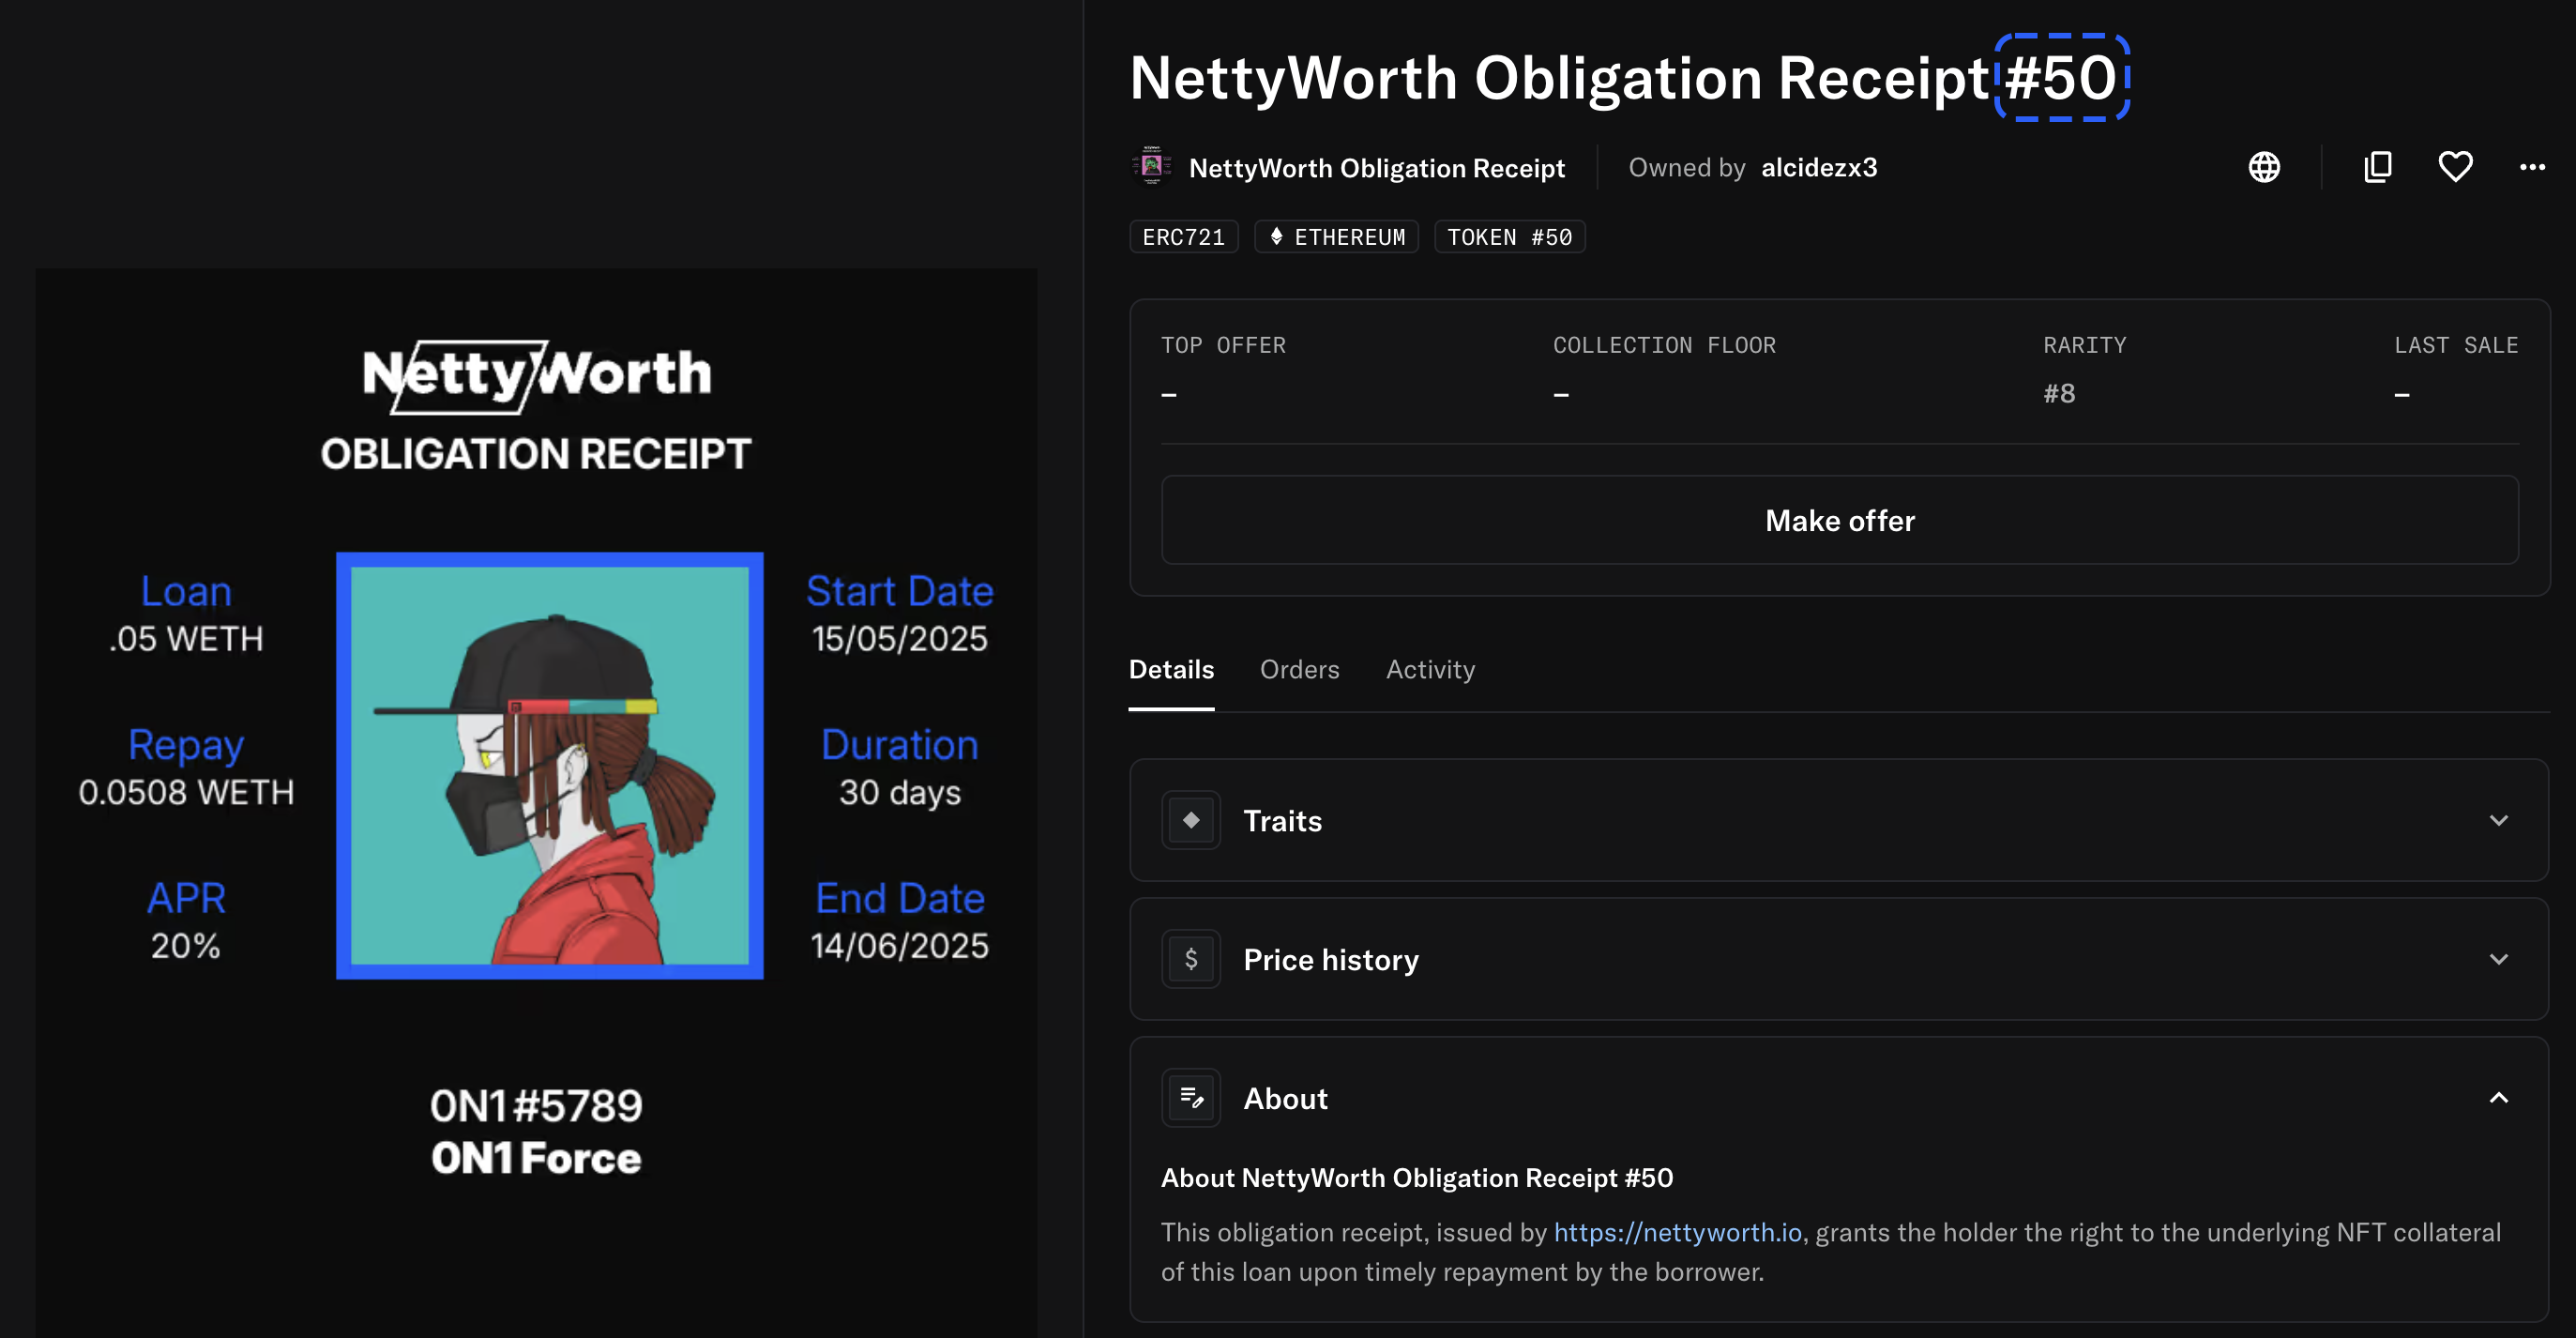Viewport: 2576px width, 1338px height.
Task: Click the Repay 0.0508 WETH value
Action: click(186, 792)
